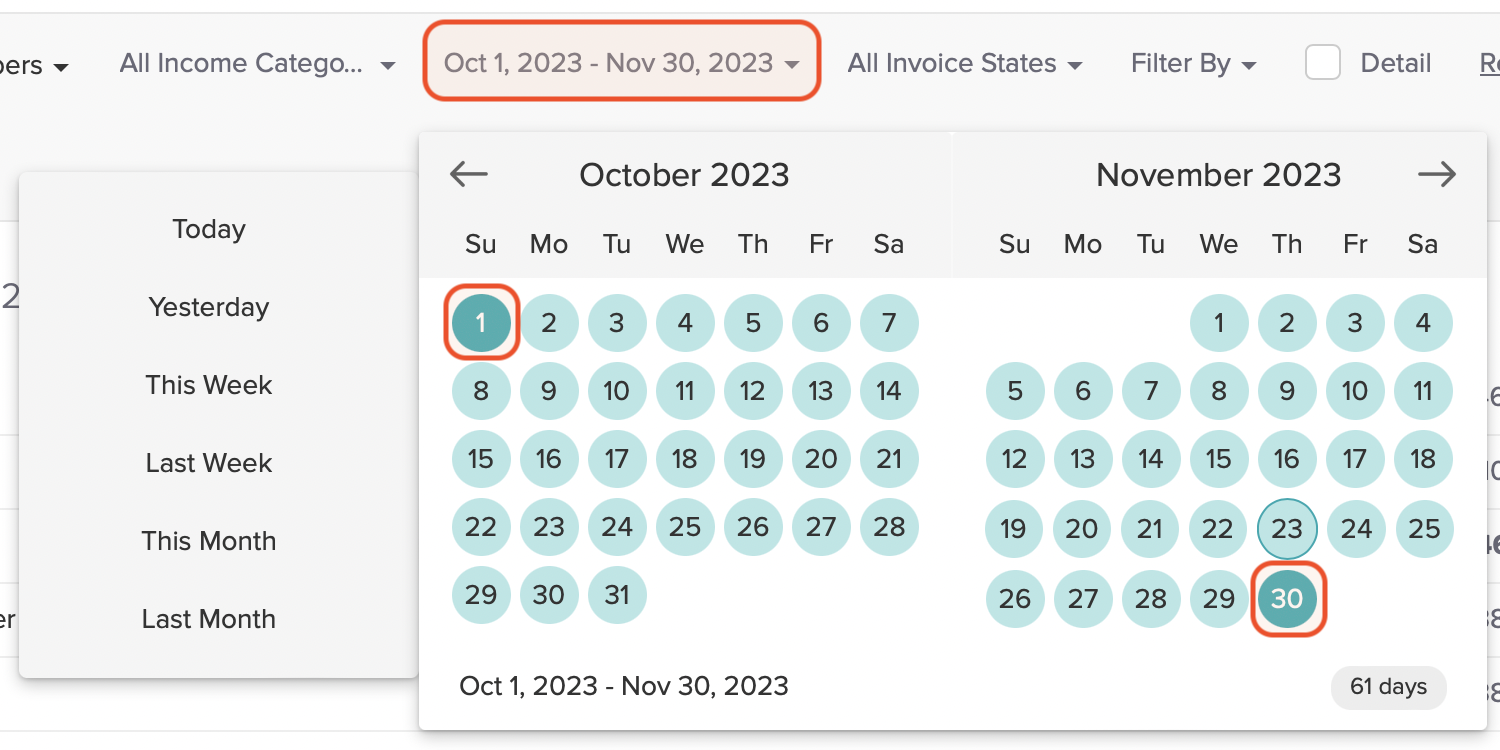Click the caret next to Filter By
Image resolution: width=1500 pixels, height=750 pixels.
[x=1249, y=63]
